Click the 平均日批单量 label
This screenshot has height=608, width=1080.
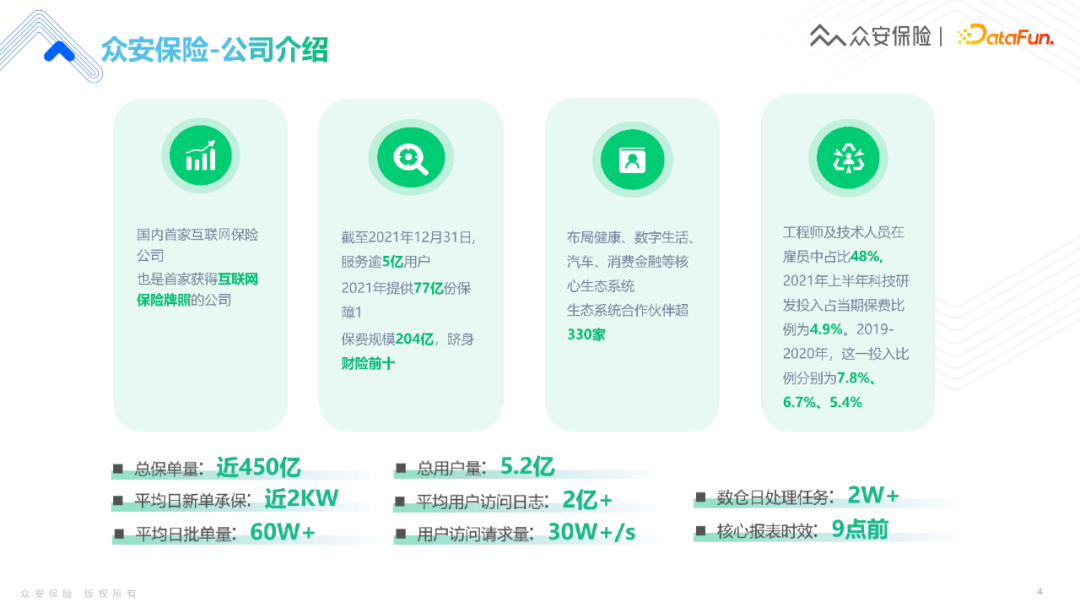(x=186, y=534)
